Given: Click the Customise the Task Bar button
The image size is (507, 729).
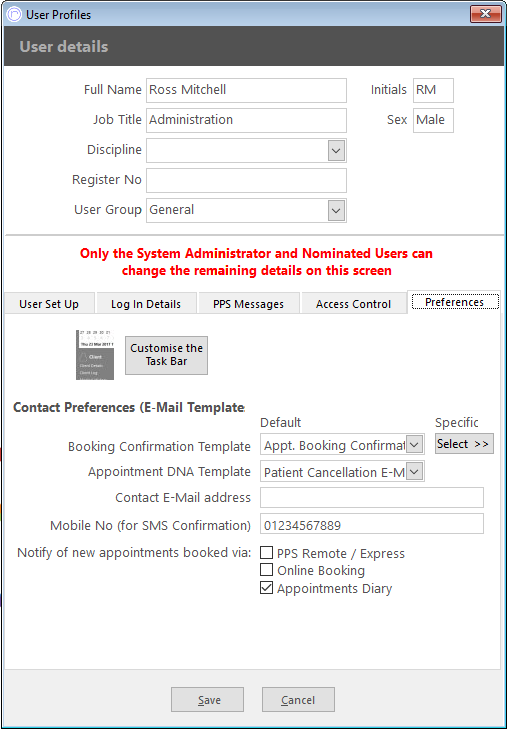Looking at the screenshot, I should (166, 355).
